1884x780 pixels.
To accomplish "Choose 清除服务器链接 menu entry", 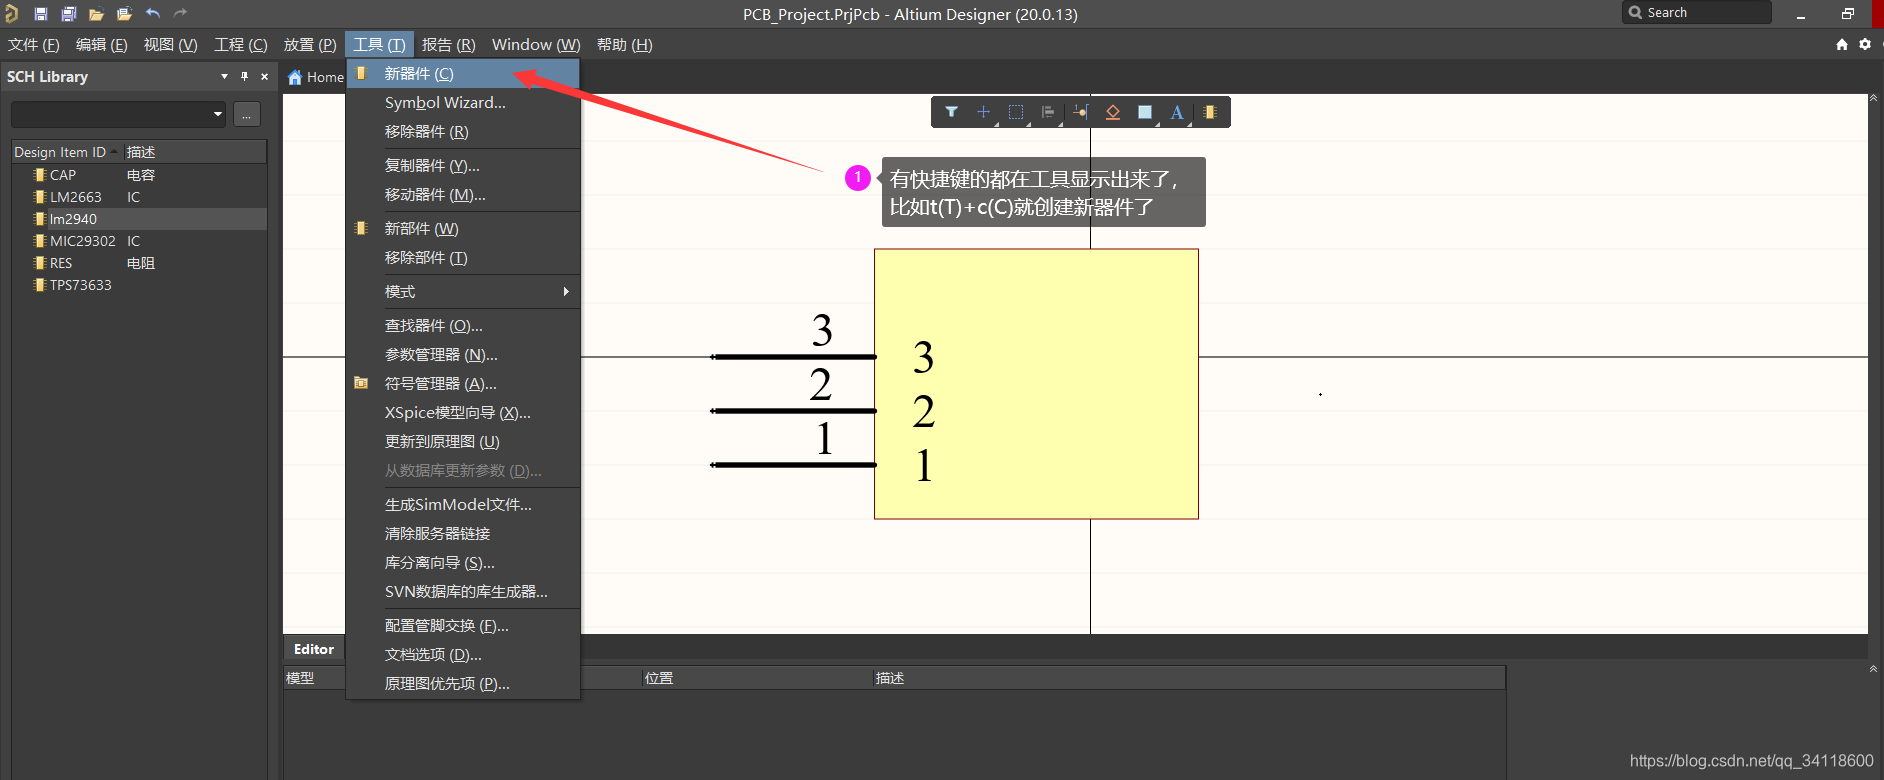I will (463, 534).
